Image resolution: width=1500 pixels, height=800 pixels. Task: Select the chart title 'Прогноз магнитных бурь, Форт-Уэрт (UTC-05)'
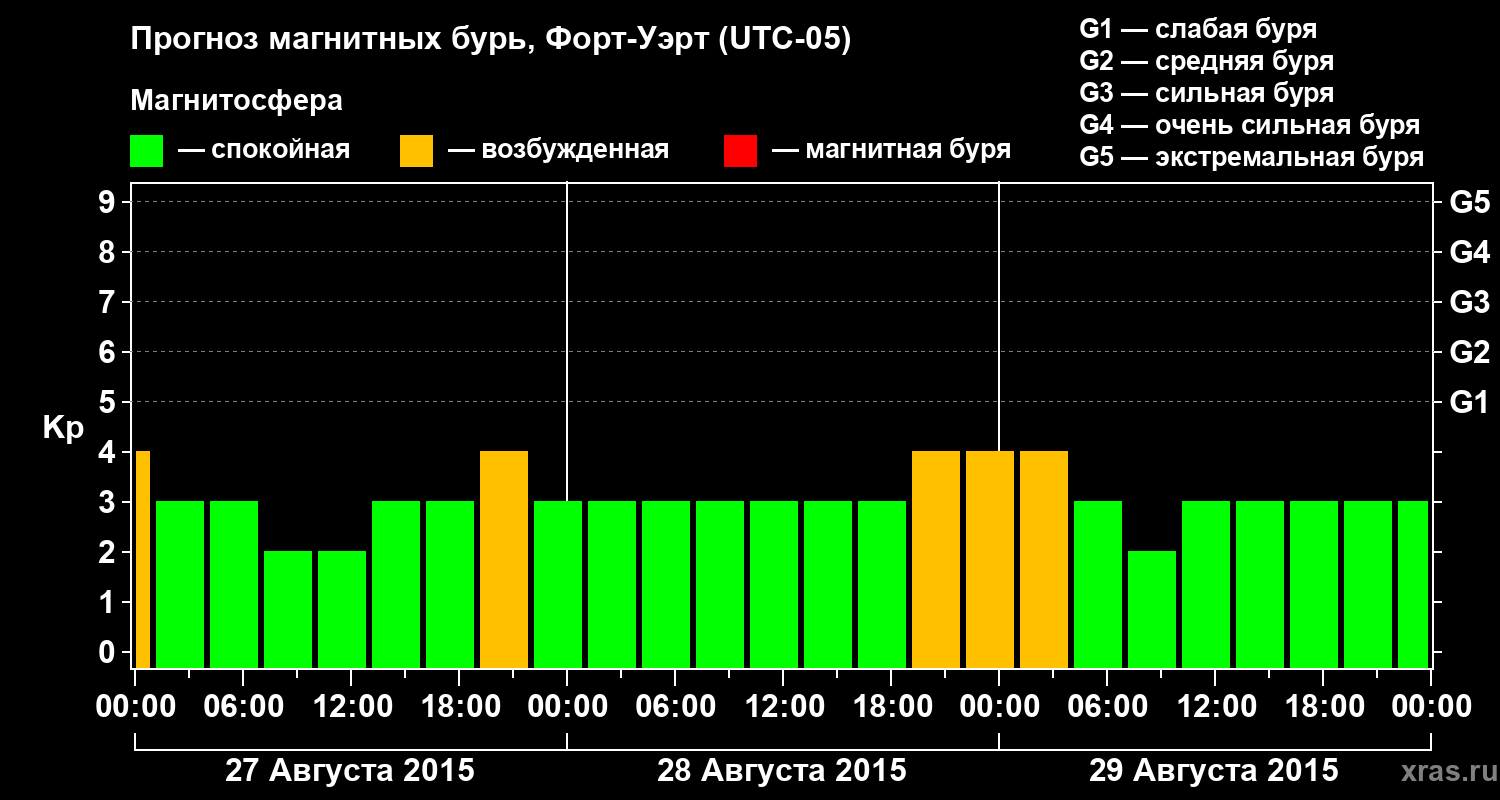click(x=491, y=41)
